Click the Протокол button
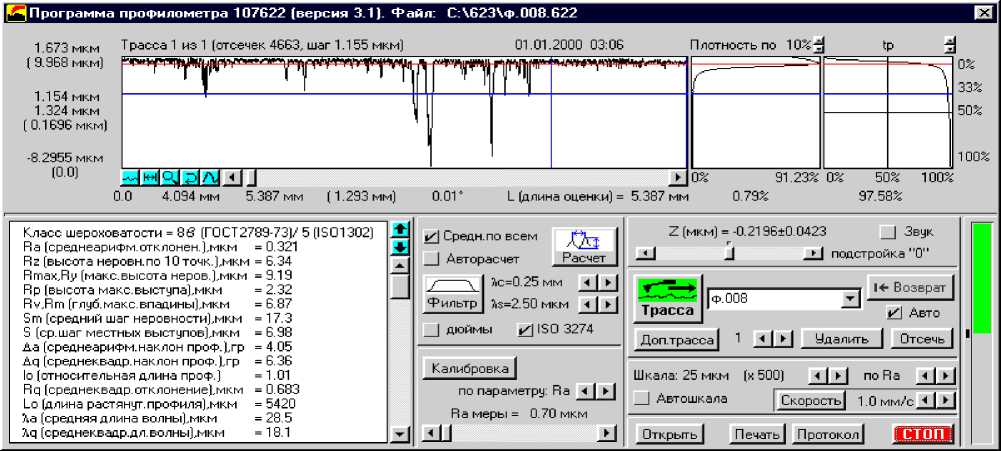 pyautogui.click(x=826, y=435)
